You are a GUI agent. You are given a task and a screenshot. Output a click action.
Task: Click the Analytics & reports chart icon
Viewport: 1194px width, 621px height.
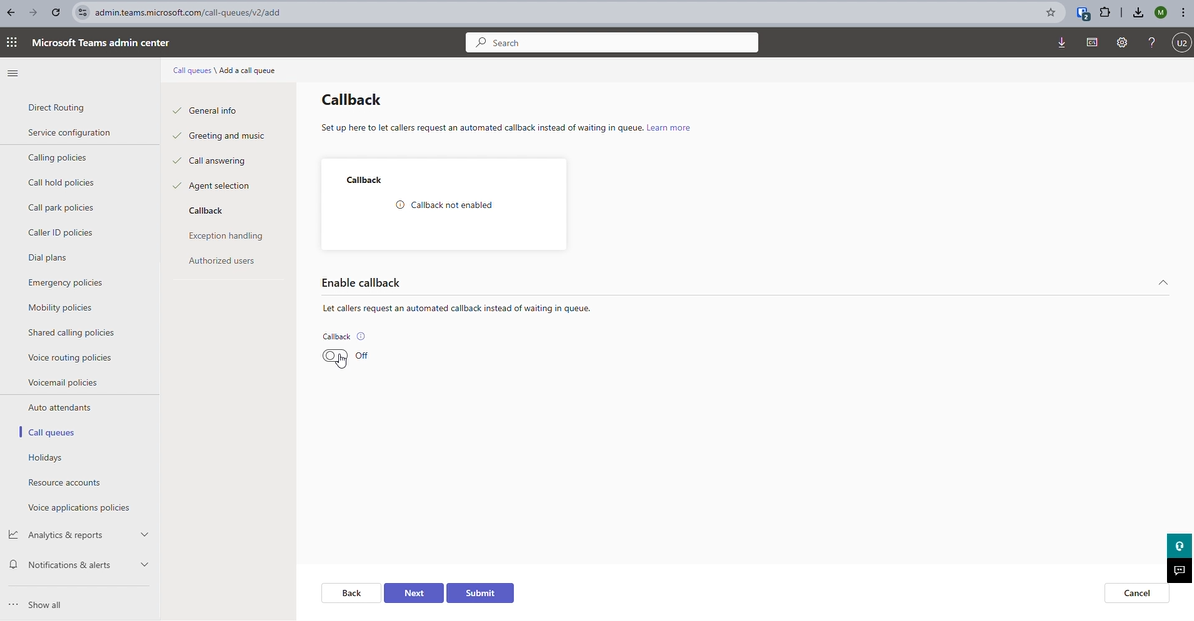click(13, 535)
